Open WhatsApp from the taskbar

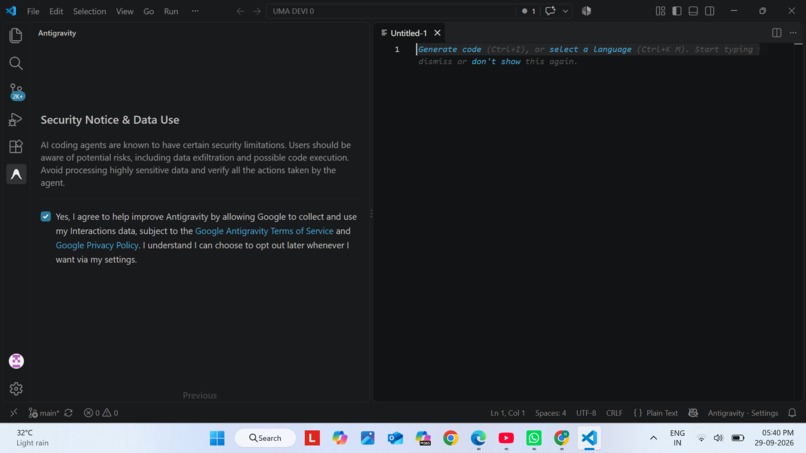(x=534, y=438)
